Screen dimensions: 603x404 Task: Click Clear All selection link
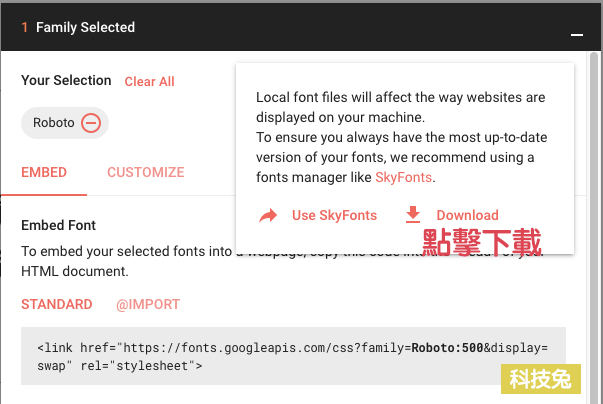coord(150,81)
